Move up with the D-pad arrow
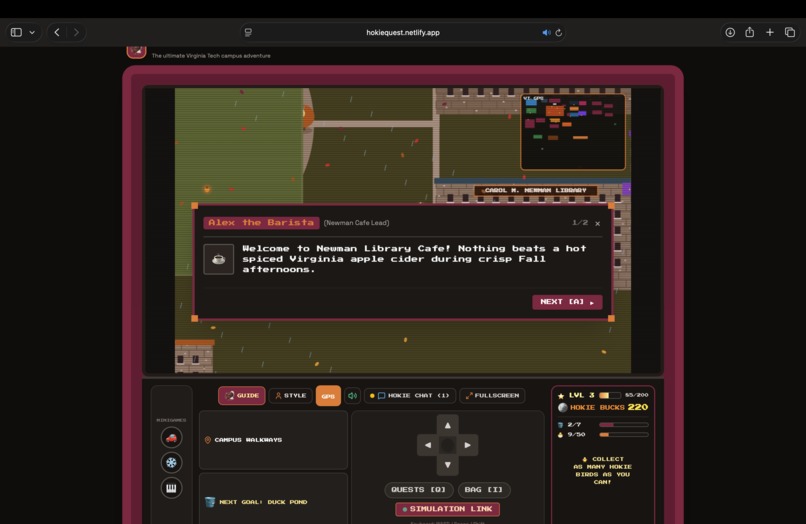This screenshot has width=806, height=524. [448, 425]
